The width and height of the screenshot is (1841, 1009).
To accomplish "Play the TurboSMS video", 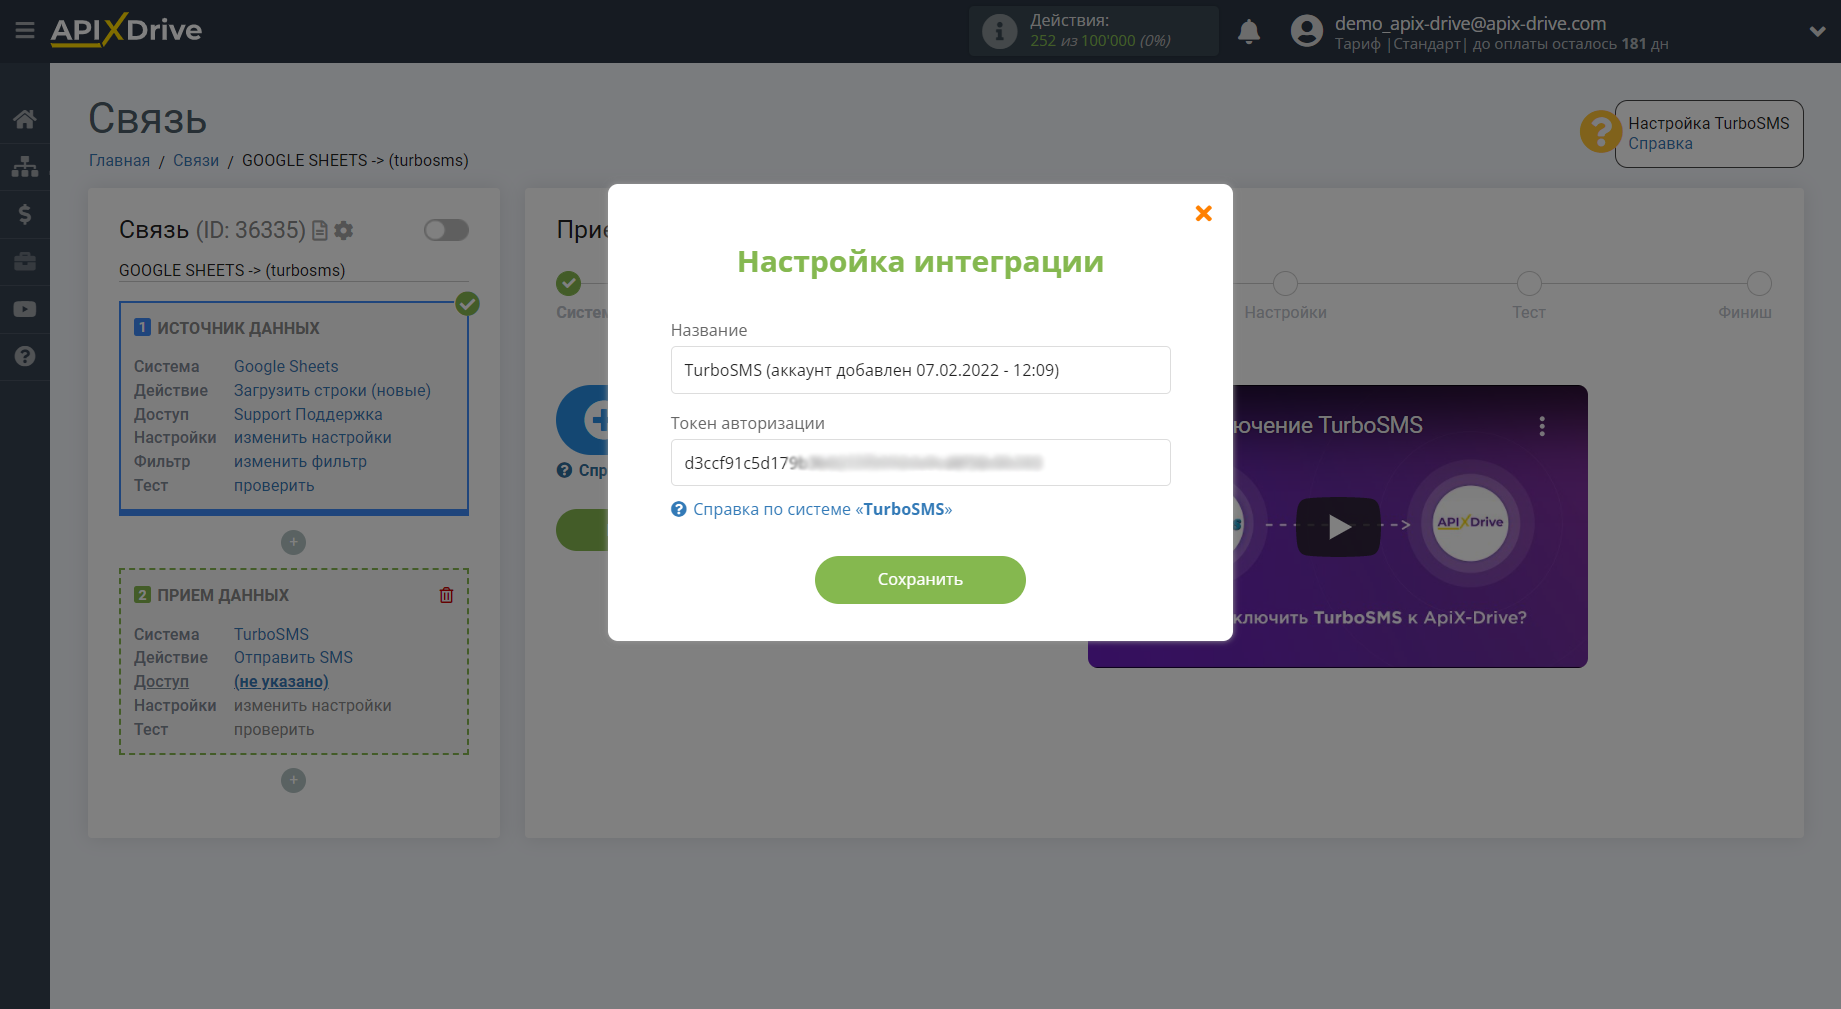I will coord(1338,527).
